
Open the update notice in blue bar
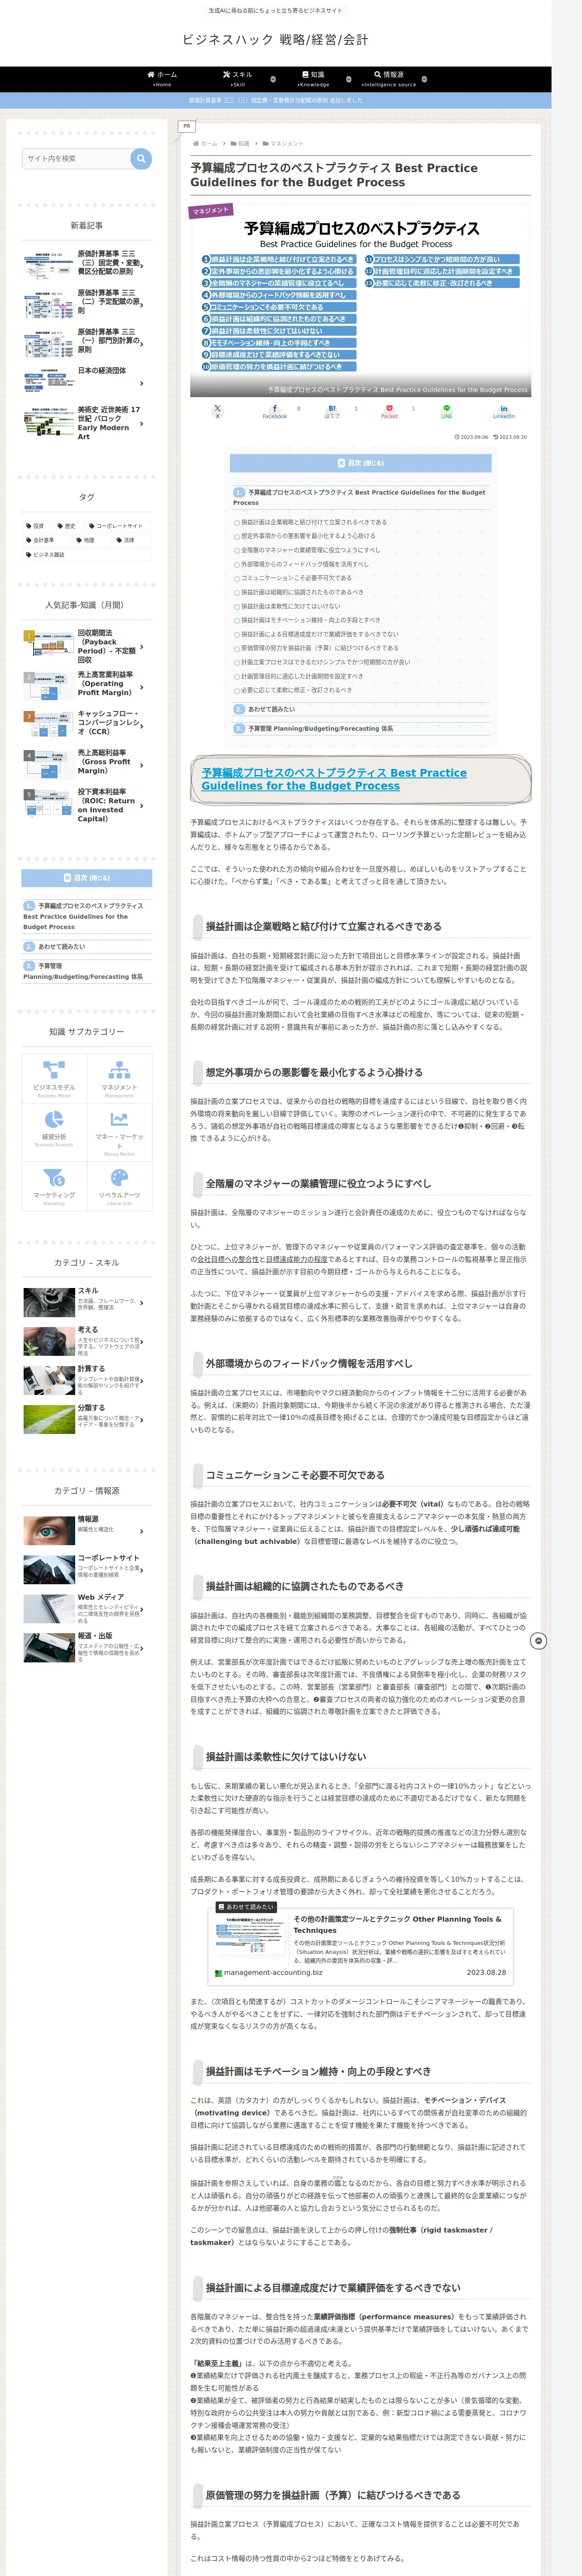pyautogui.click(x=275, y=100)
